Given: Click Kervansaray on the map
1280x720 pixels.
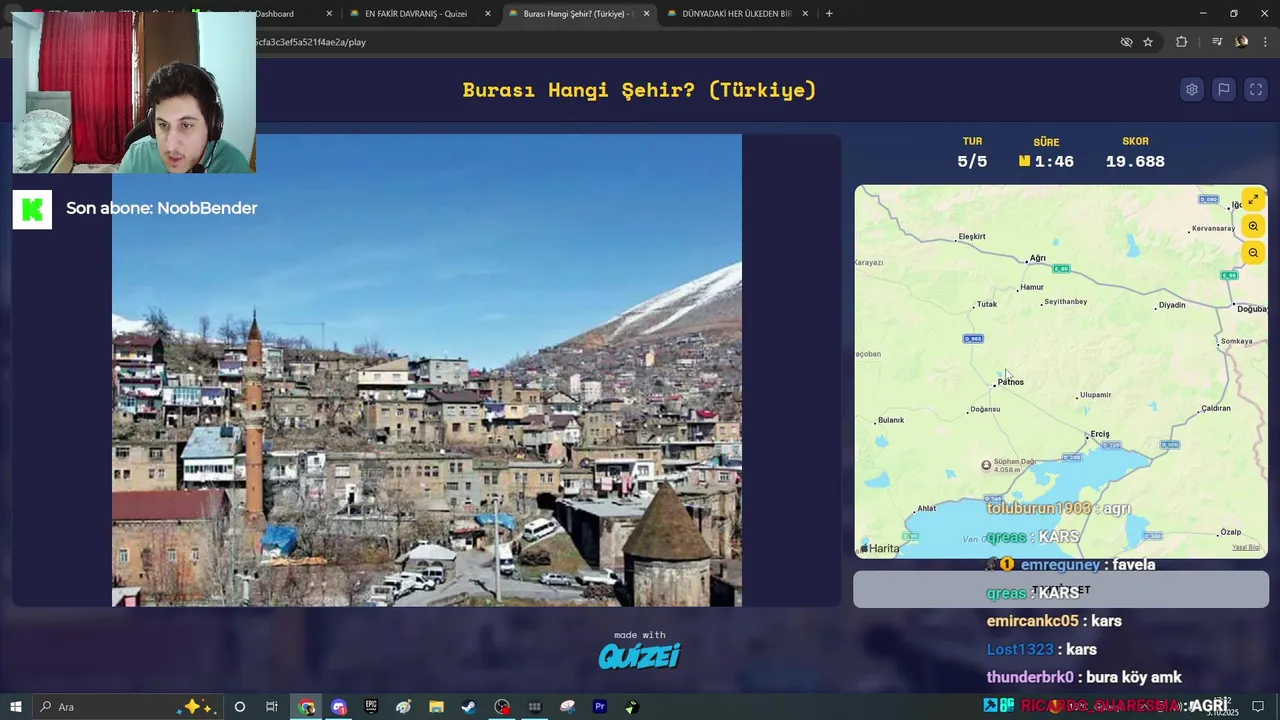Looking at the screenshot, I should pos(1213,229).
